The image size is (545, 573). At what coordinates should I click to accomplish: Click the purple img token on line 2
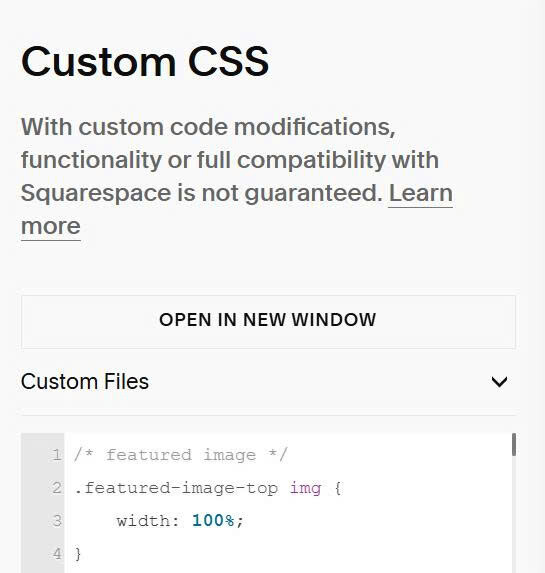tap(306, 488)
